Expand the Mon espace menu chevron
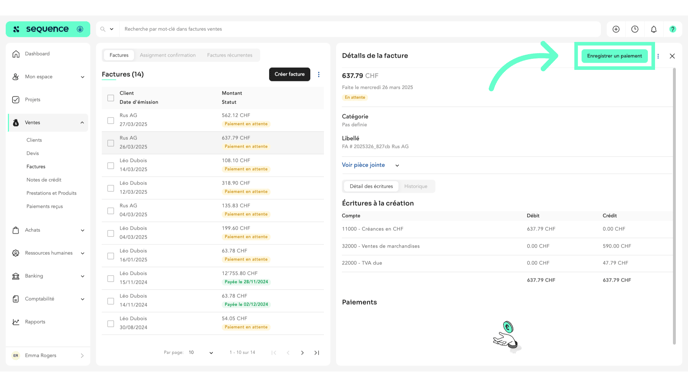The width and height of the screenshot is (688, 387). 82,77
